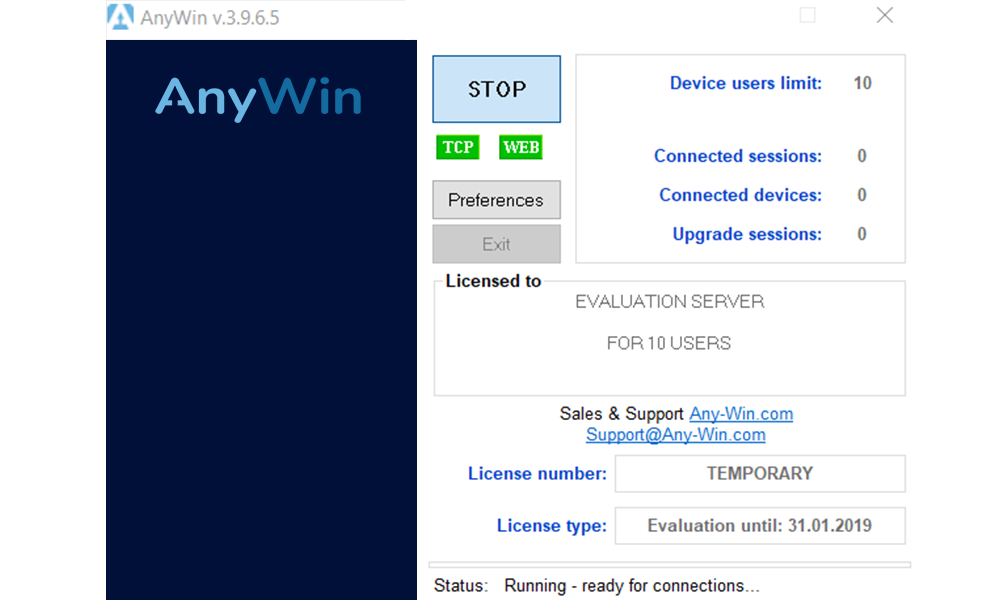Click the AnyWin title bar app icon
The image size is (1000, 600).
click(x=120, y=17)
